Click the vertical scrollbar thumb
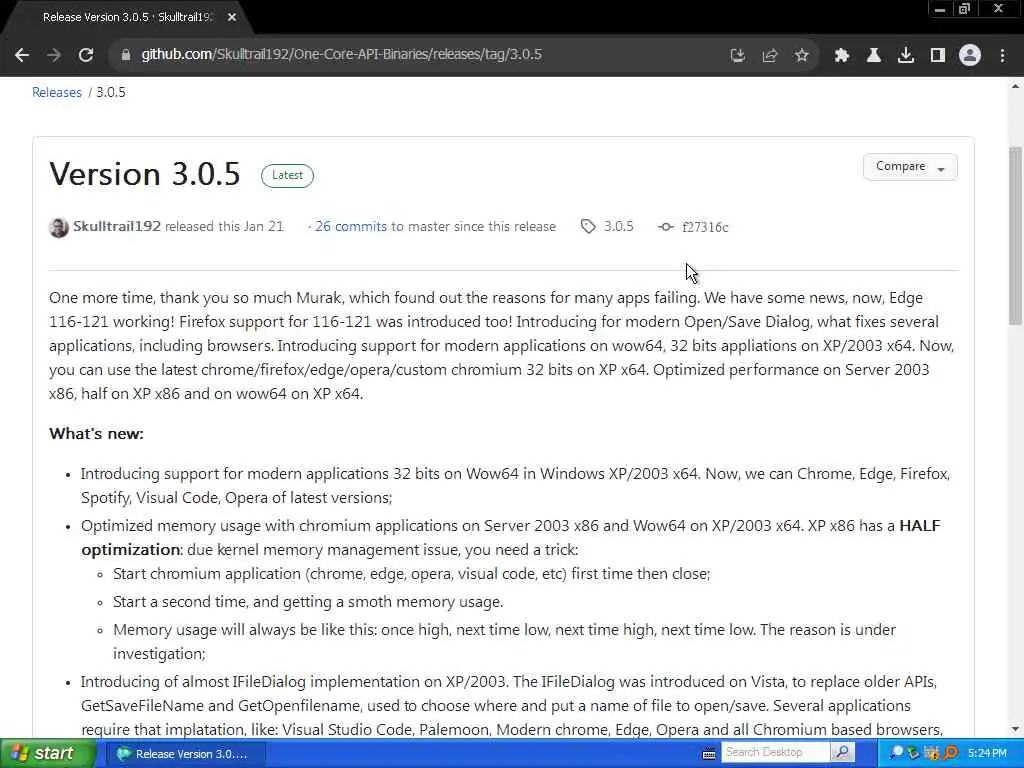The image size is (1024, 768). point(1016,235)
